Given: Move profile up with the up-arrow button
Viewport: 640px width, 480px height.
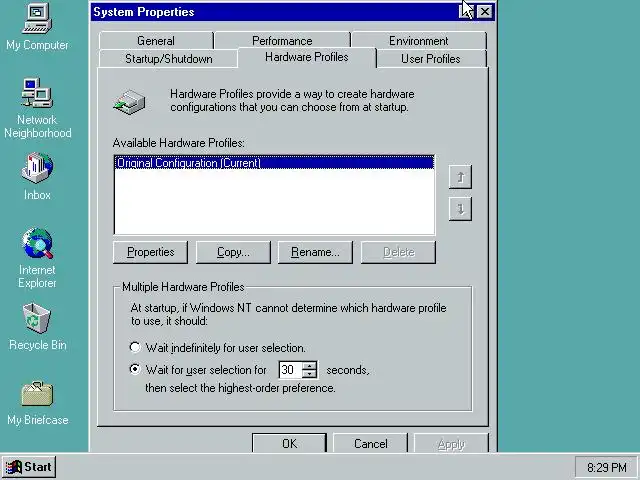Looking at the screenshot, I should coord(460,177).
